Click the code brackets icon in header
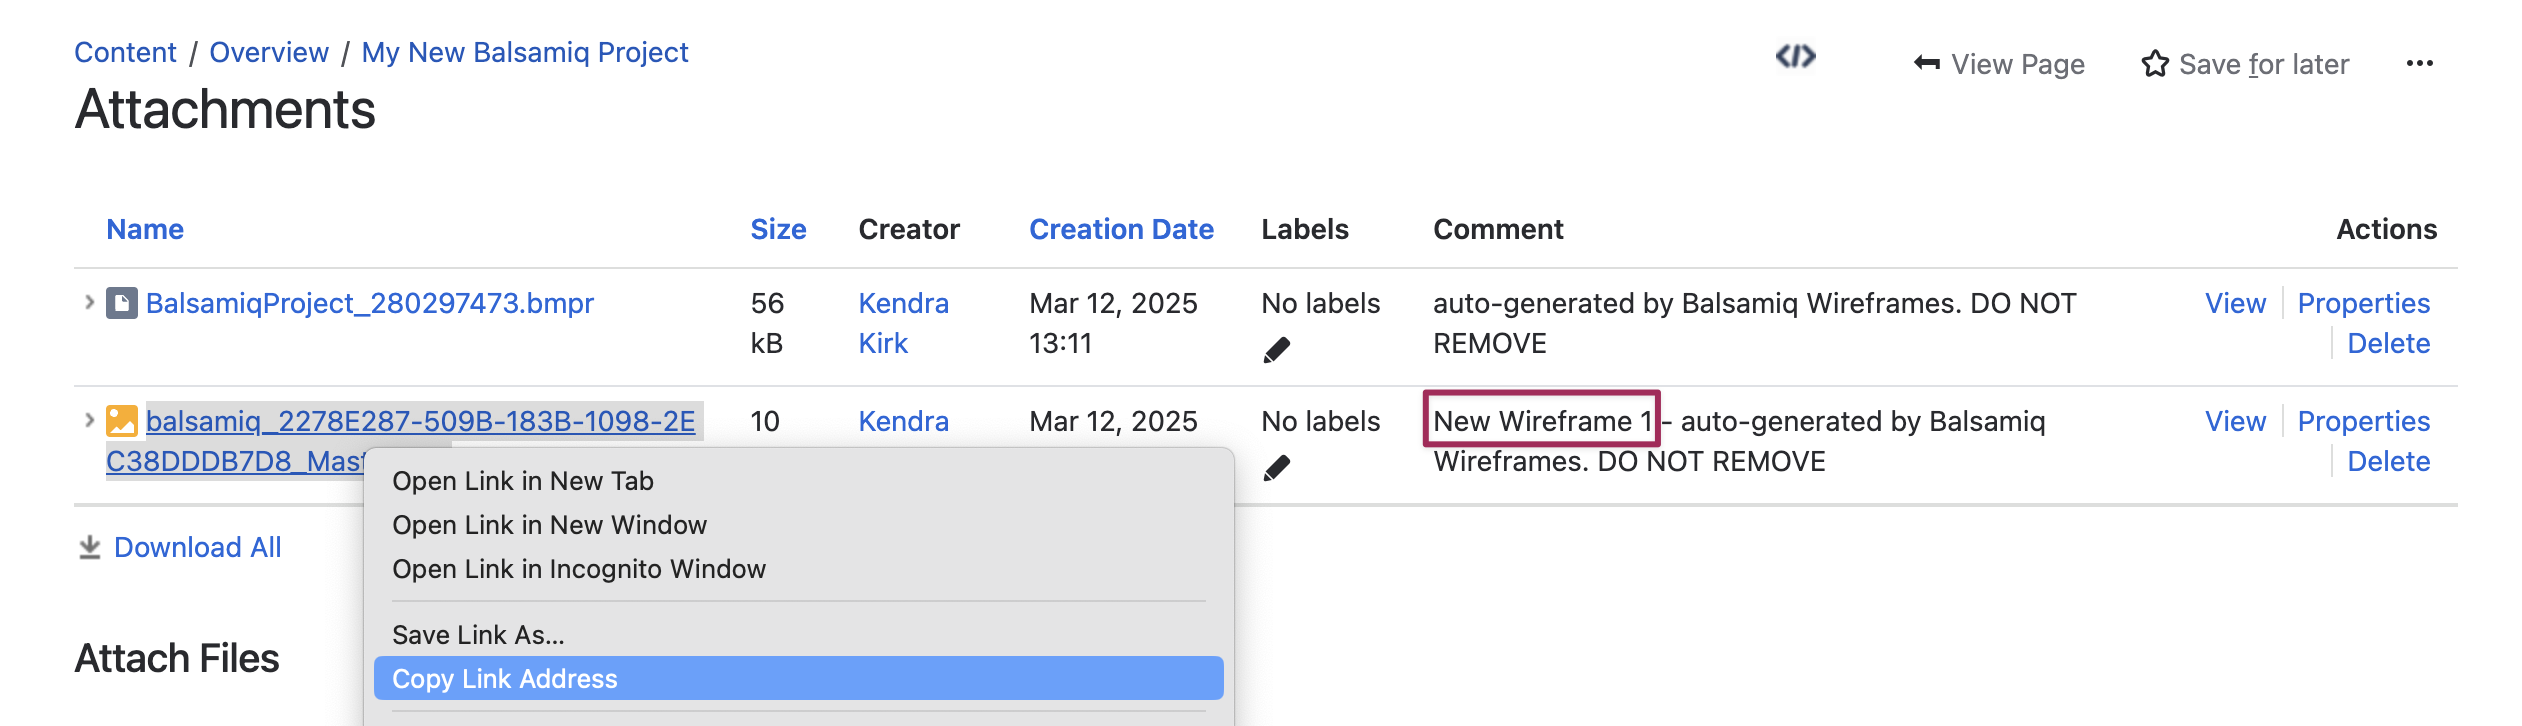Image resolution: width=2522 pixels, height=726 pixels. pos(1795,56)
